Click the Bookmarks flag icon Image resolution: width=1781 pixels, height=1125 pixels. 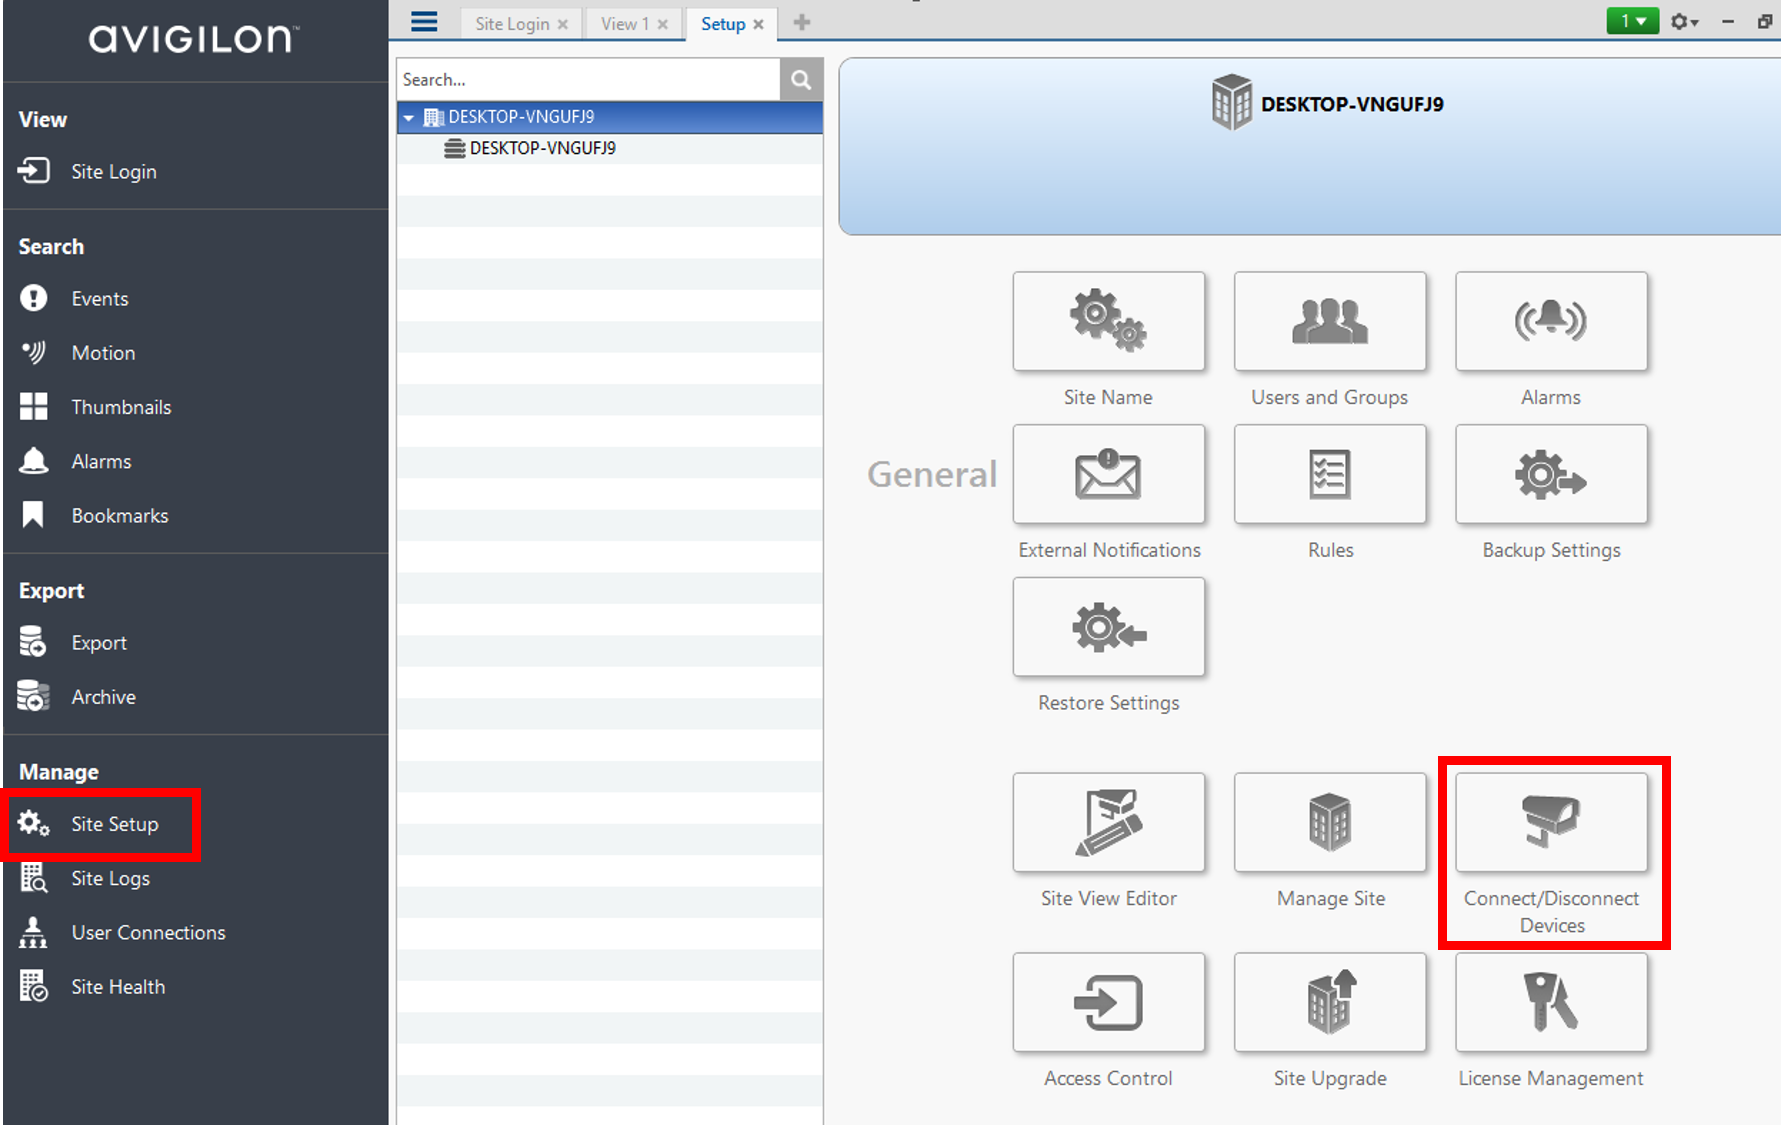(33, 515)
